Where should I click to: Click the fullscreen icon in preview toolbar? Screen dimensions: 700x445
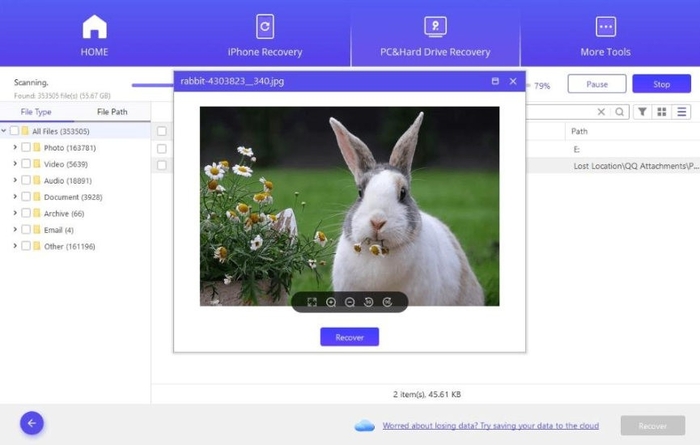tap(312, 302)
